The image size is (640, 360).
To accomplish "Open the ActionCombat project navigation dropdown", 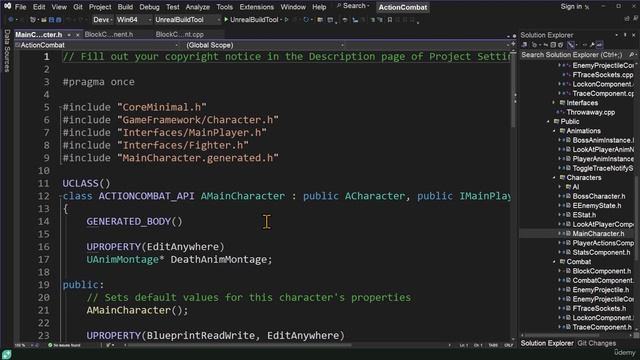I will (x=97, y=45).
